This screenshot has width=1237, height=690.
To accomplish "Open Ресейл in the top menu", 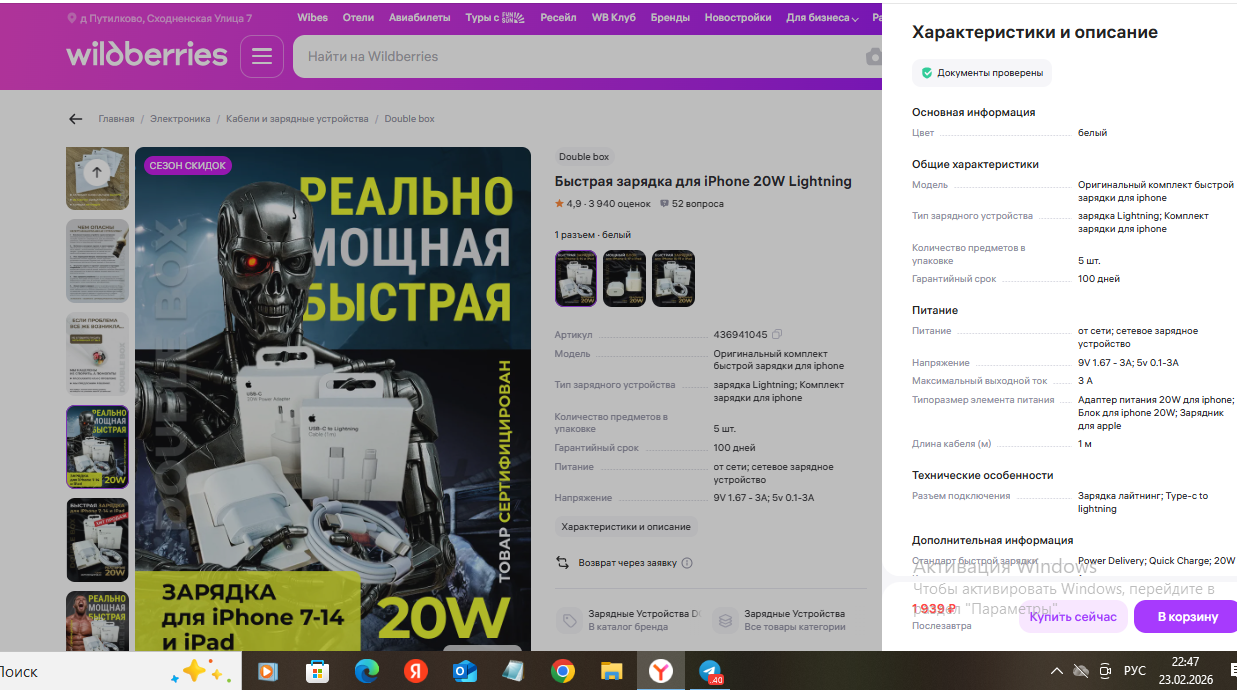I will (x=558, y=18).
